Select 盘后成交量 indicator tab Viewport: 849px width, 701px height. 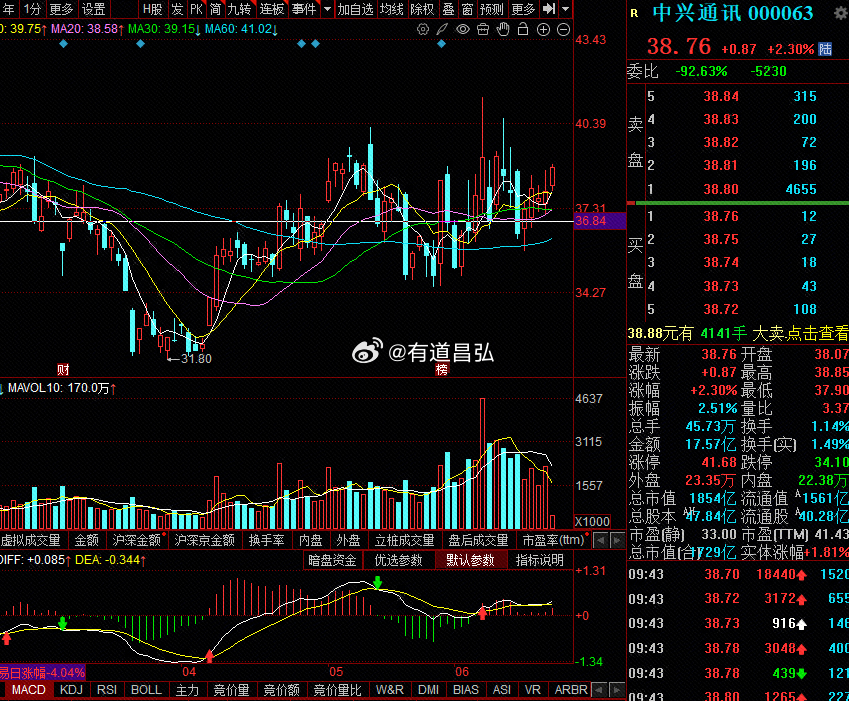(478, 540)
